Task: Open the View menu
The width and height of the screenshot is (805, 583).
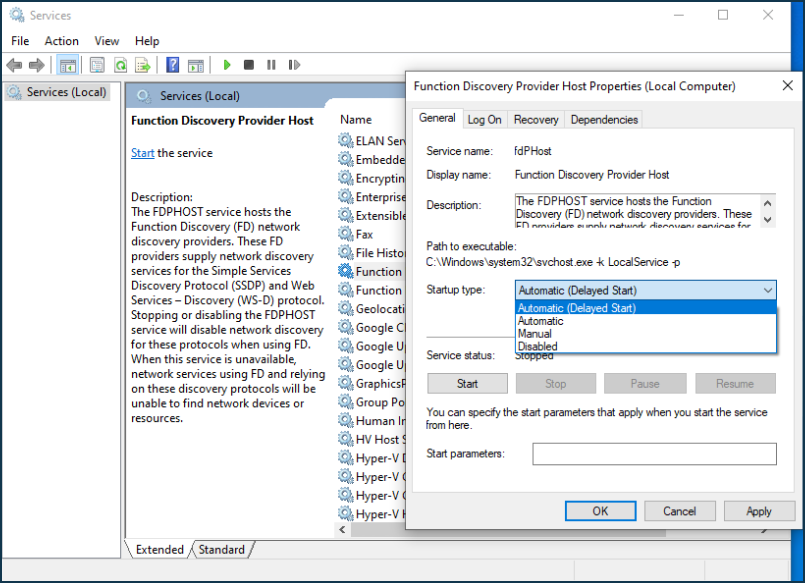Action: 107,41
